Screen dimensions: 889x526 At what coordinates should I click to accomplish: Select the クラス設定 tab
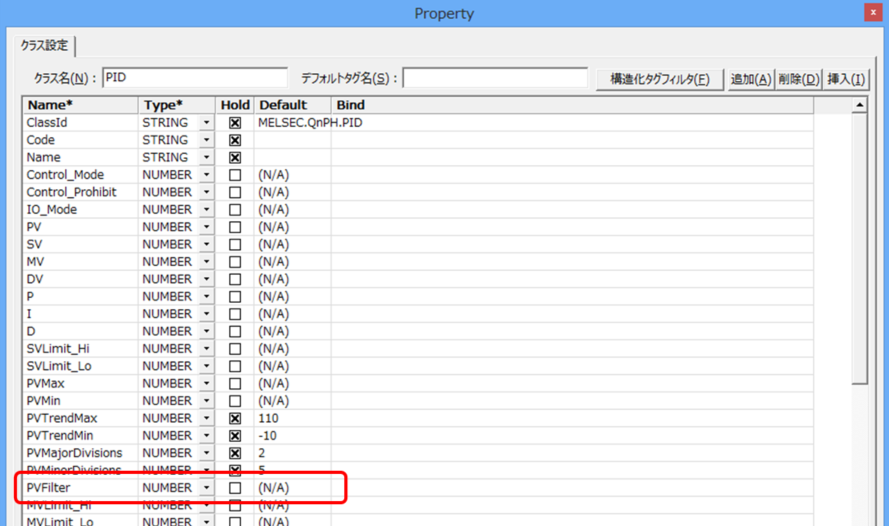[46, 45]
